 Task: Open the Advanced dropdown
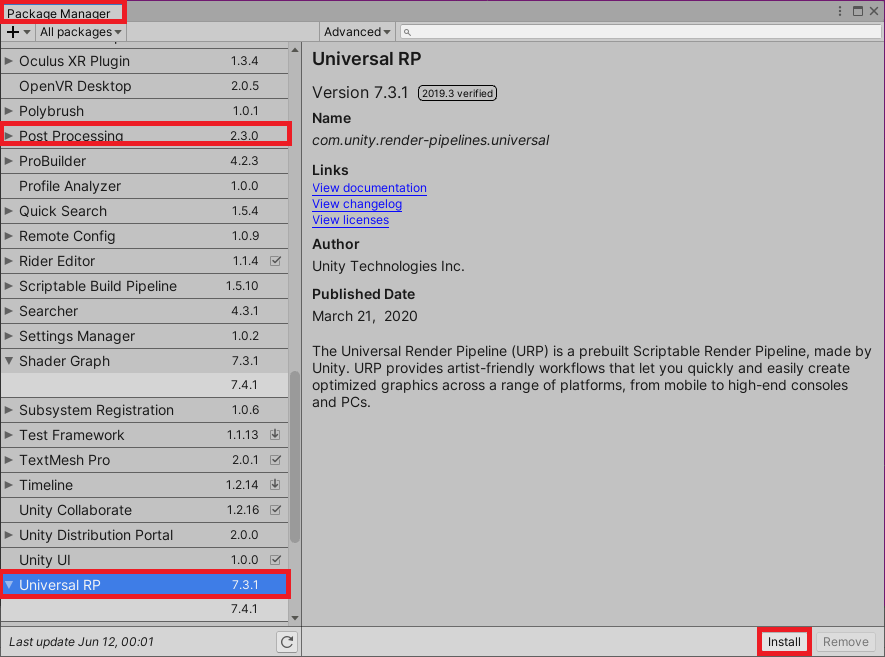[x=358, y=32]
